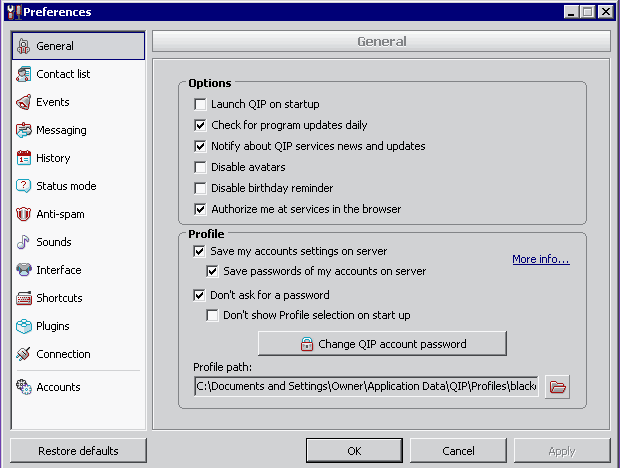Click the Plugins cube icon
The image size is (620, 468).
coord(24,326)
